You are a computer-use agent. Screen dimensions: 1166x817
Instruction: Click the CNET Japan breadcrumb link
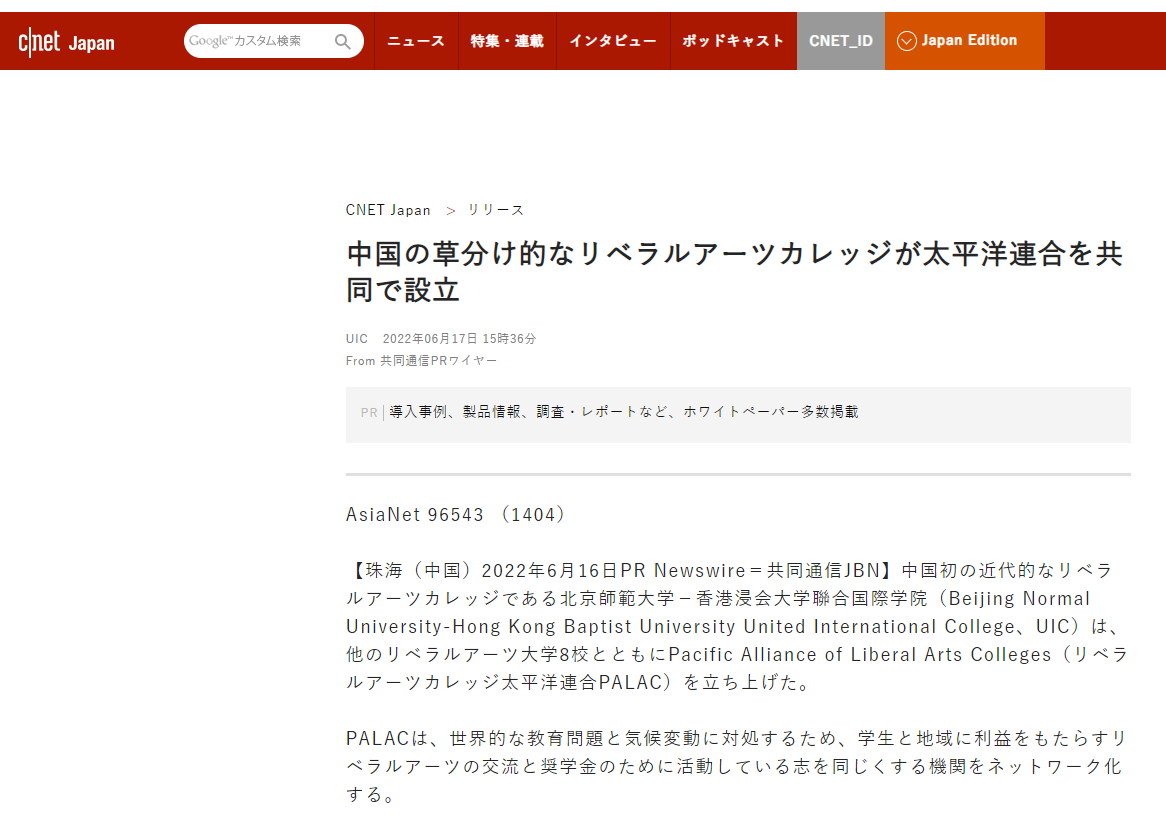pyautogui.click(x=388, y=210)
